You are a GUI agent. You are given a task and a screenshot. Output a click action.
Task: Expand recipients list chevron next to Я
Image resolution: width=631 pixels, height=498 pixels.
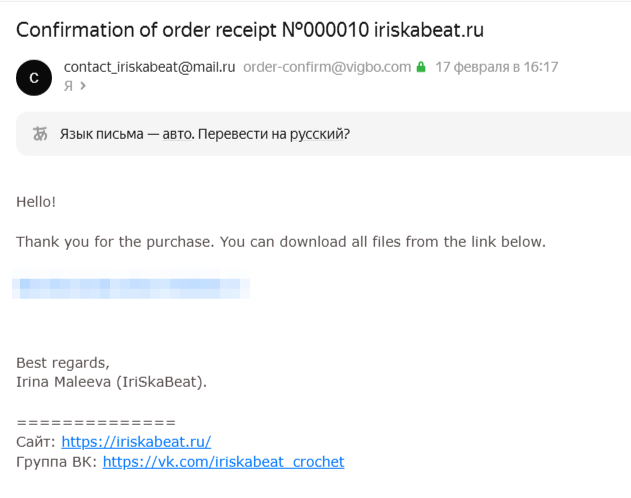coord(83,86)
